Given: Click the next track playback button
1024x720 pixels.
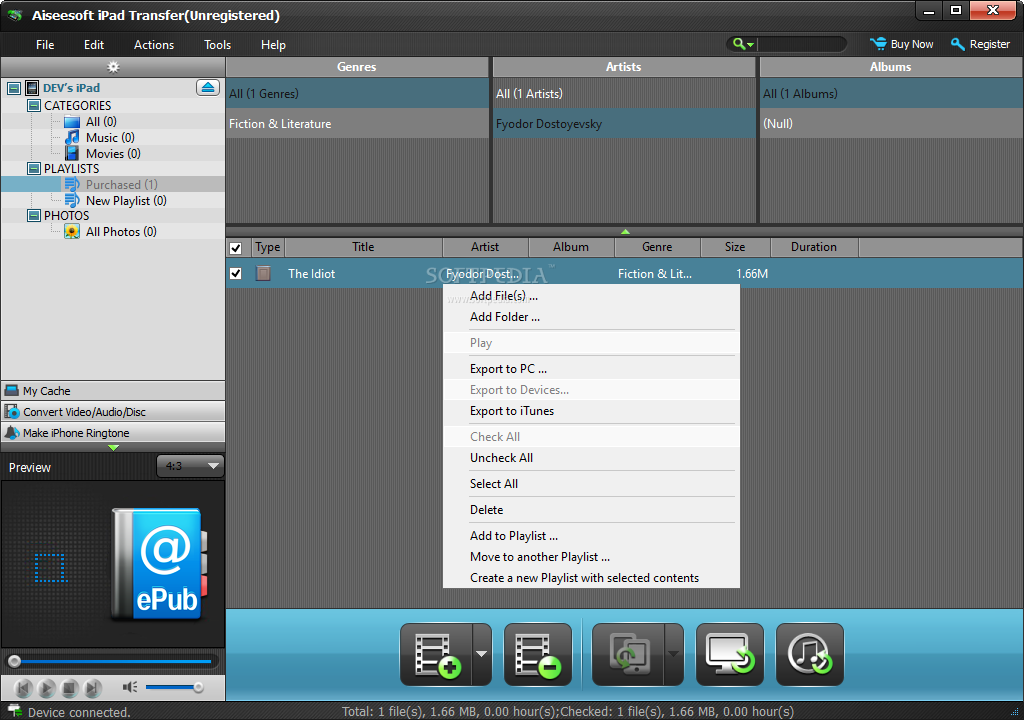Looking at the screenshot, I should [93, 687].
